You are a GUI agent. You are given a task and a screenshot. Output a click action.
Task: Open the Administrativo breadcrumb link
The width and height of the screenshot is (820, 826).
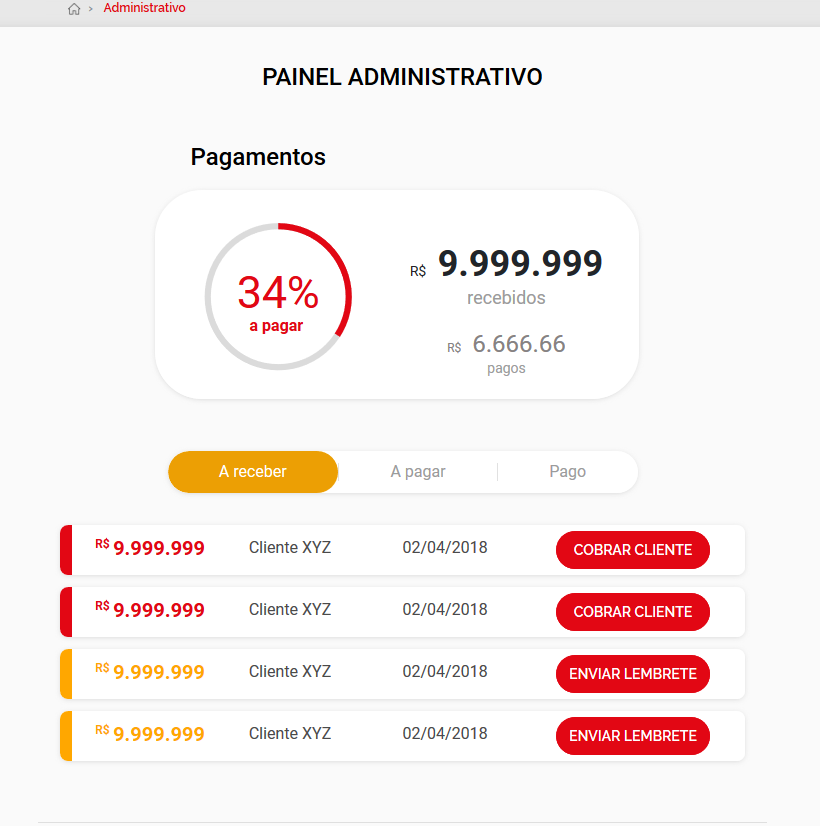tap(144, 8)
